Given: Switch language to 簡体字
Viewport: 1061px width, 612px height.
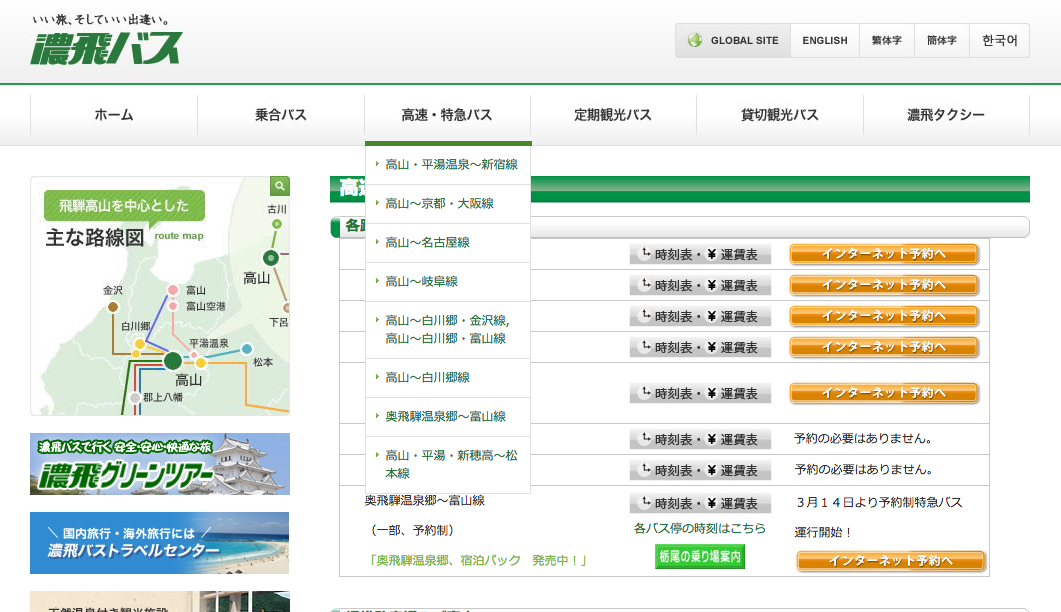Looking at the screenshot, I should [942, 41].
